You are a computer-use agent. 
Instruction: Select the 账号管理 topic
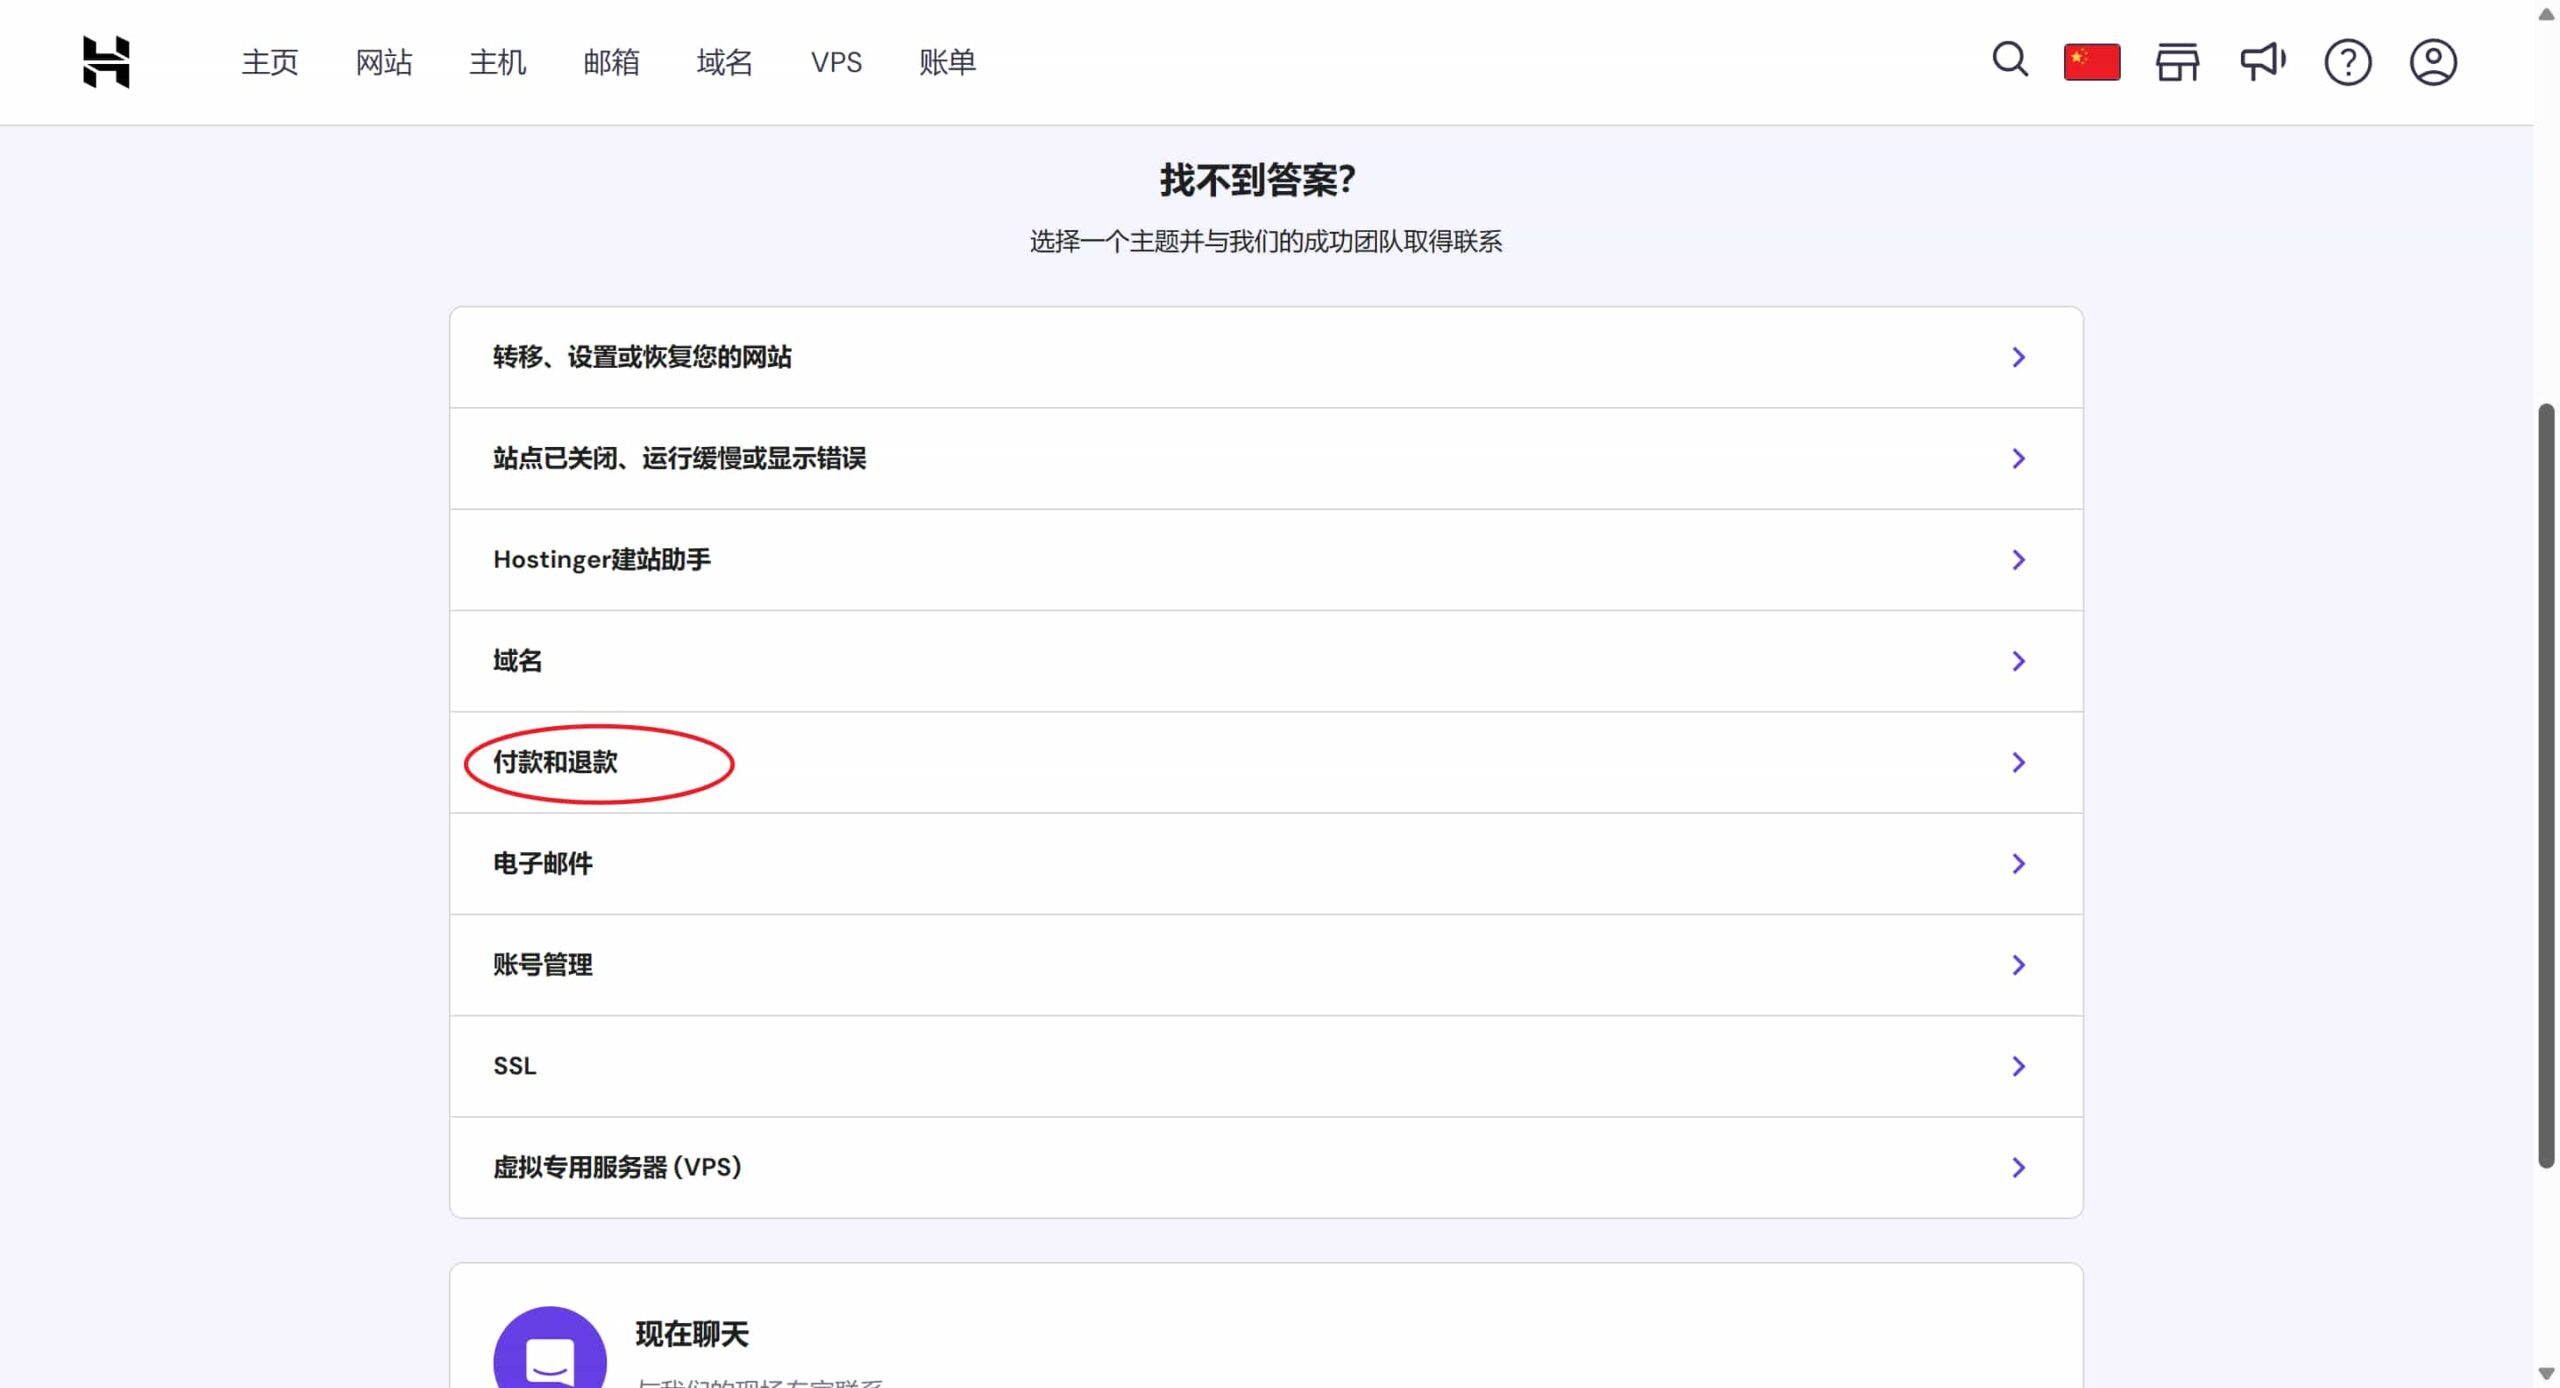[x=543, y=965]
